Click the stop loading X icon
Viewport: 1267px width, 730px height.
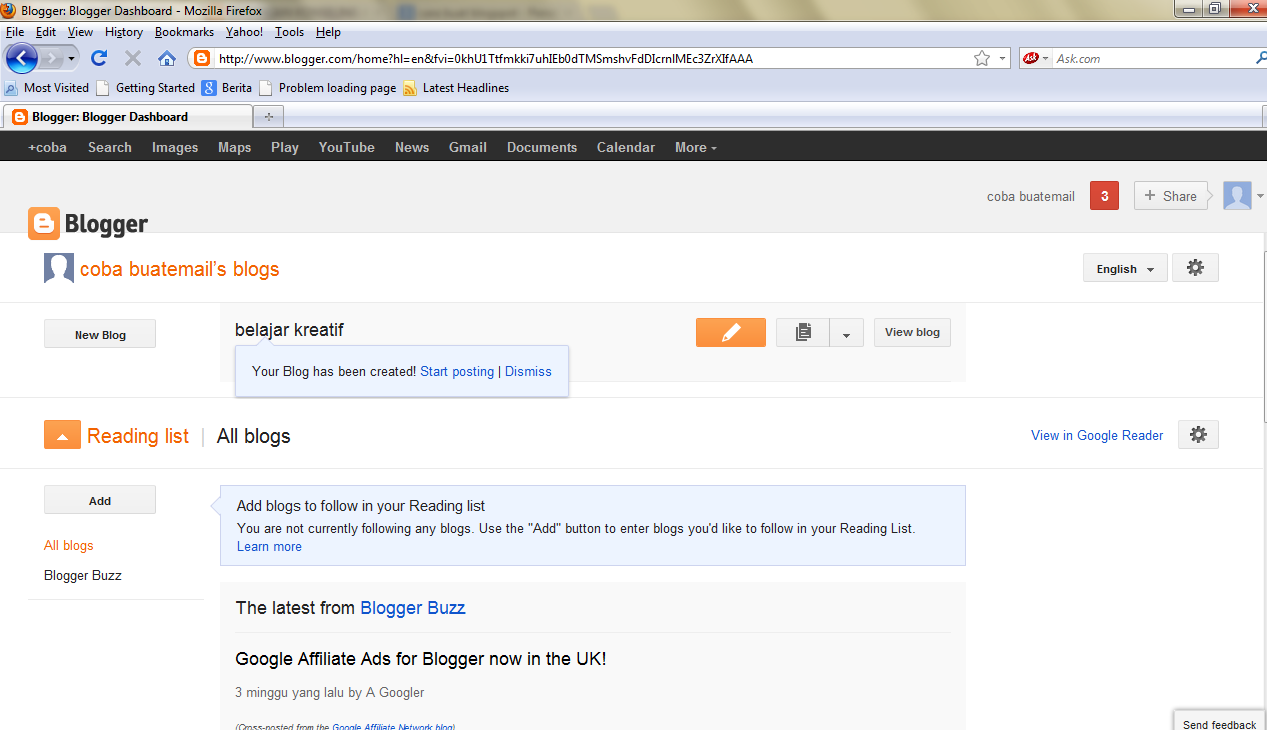point(132,58)
